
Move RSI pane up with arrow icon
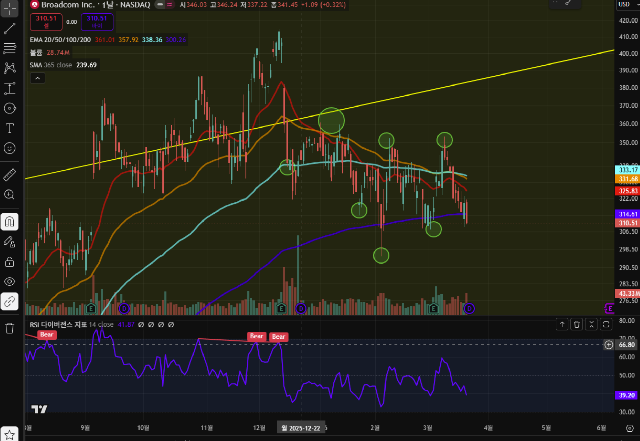[562, 325]
